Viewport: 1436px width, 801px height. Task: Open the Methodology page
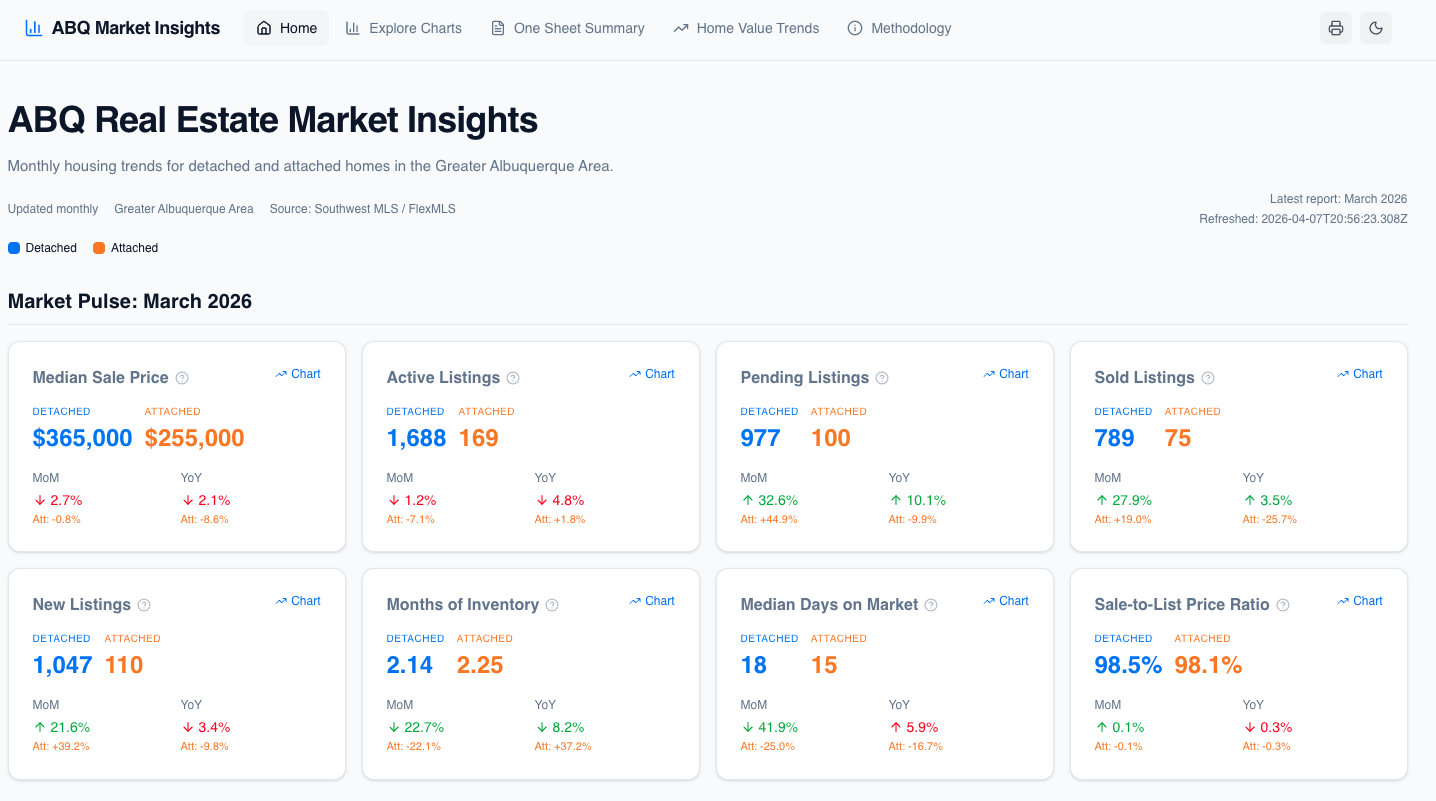[x=899, y=28]
